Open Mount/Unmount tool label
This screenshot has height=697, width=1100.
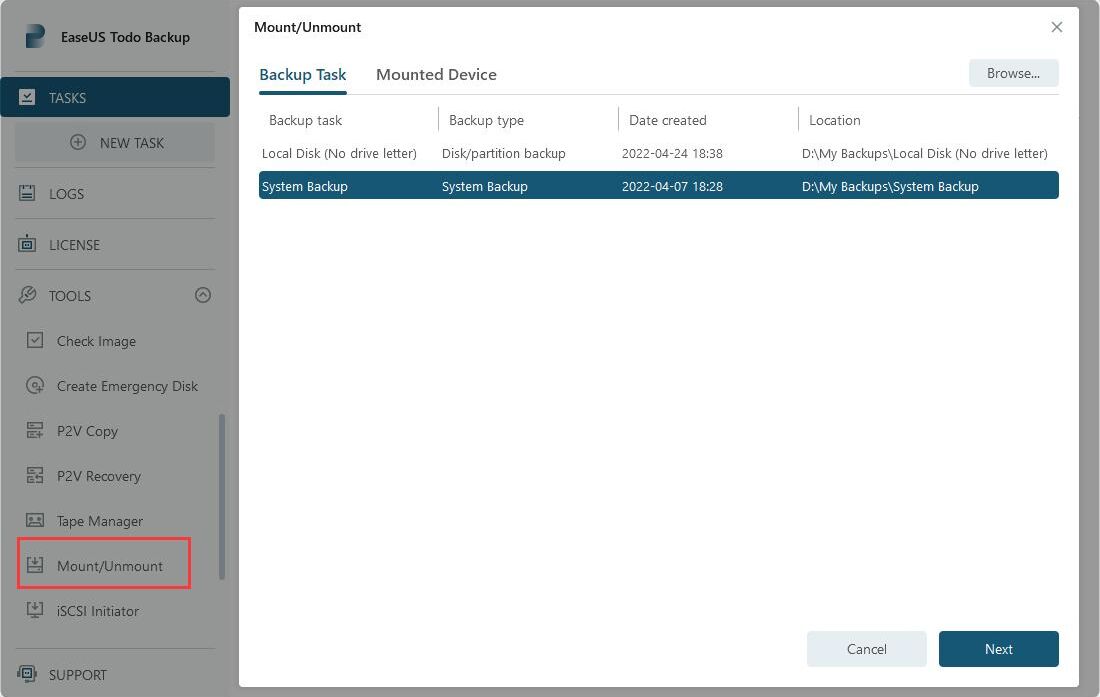[x=109, y=566]
